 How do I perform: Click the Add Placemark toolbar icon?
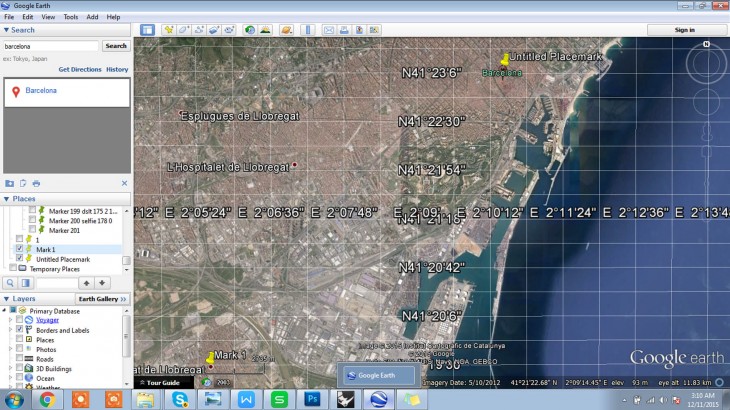(x=167, y=30)
